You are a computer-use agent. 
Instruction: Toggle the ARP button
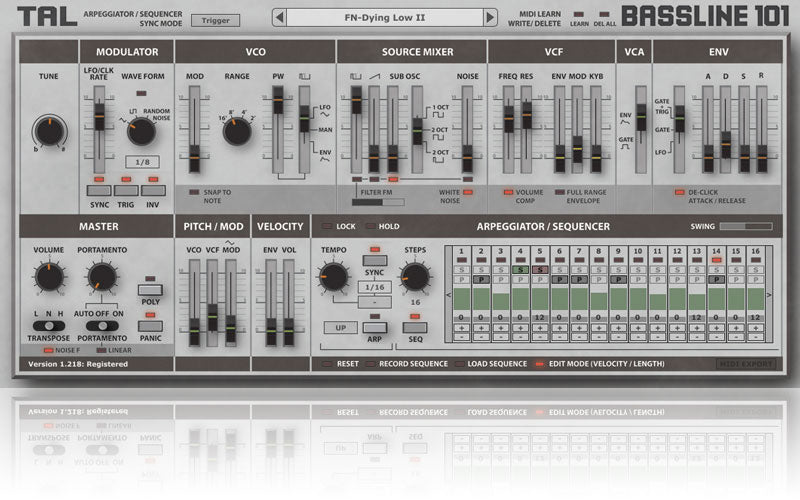click(x=375, y=327)
